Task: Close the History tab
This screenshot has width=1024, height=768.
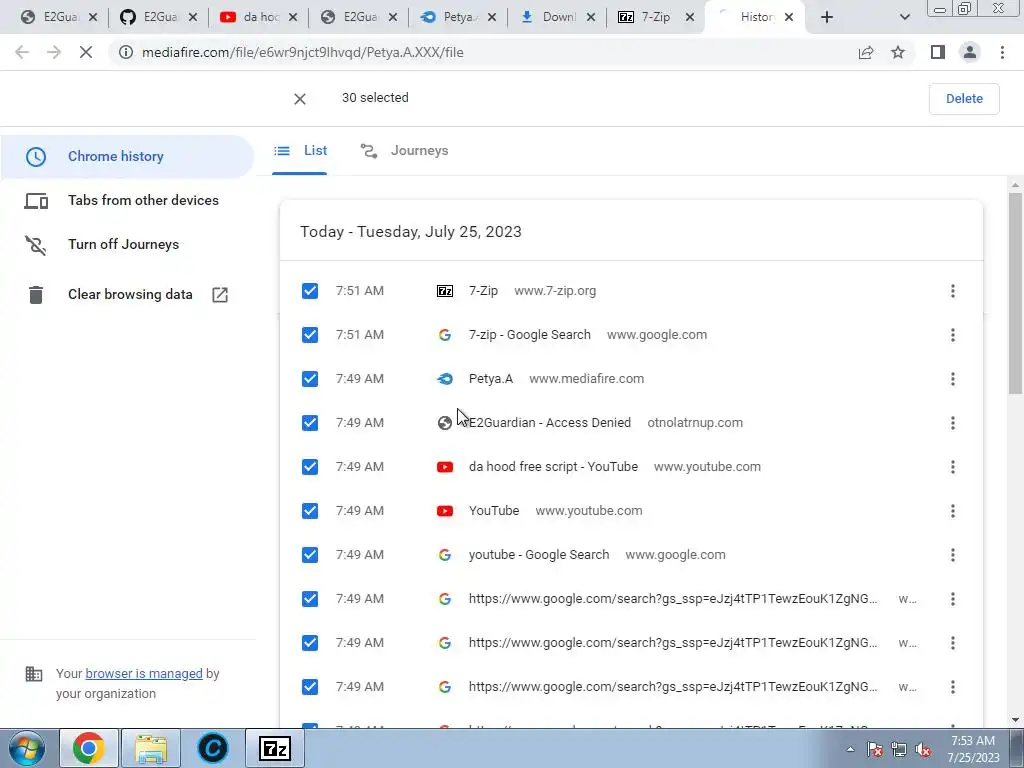Action: [x=789, y=18]
